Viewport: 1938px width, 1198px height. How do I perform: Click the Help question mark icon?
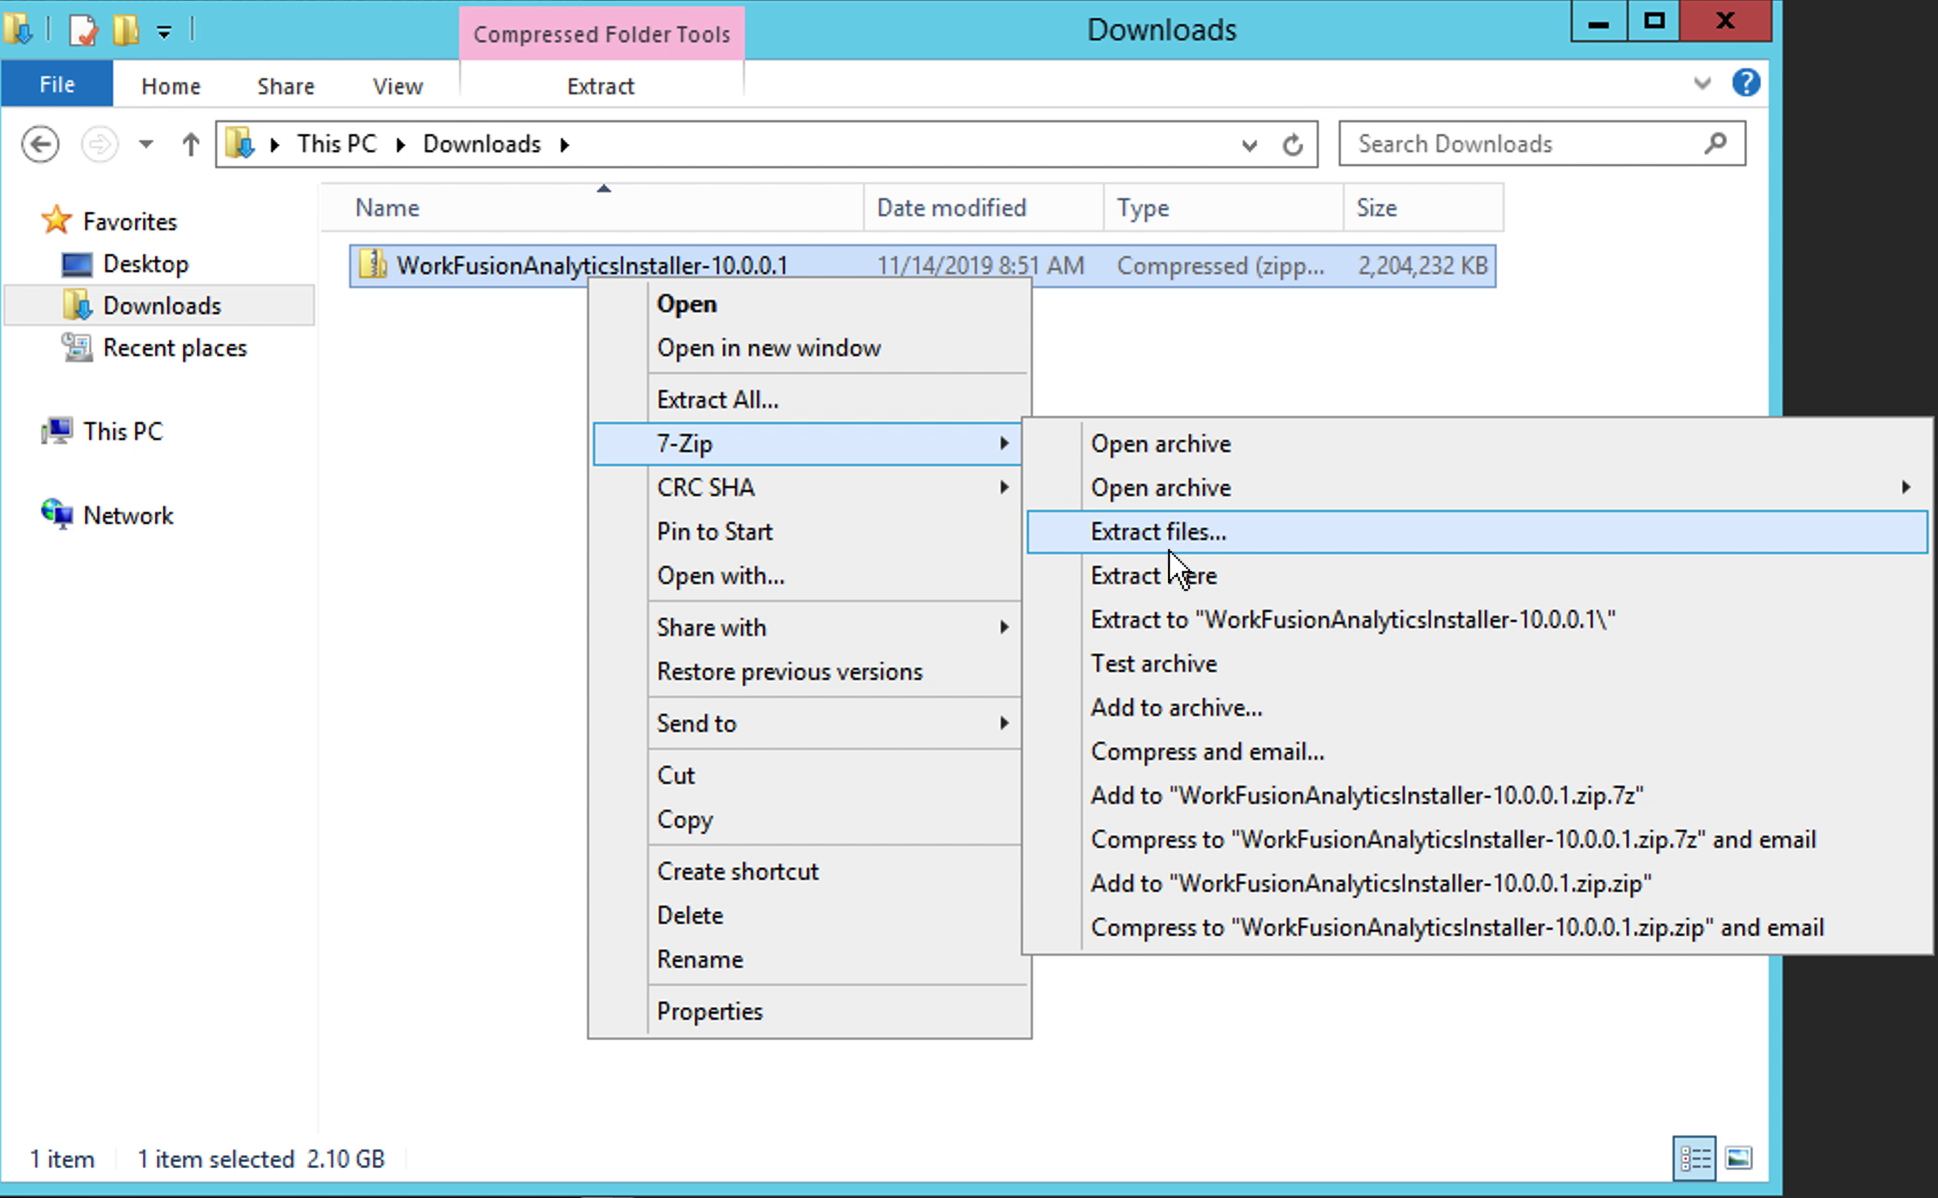tap(1746, 83)
